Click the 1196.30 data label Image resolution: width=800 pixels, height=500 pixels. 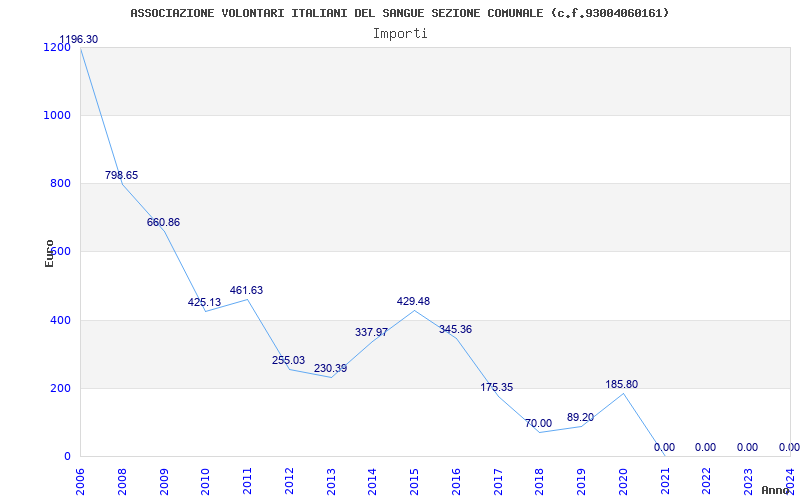(79, 39)
